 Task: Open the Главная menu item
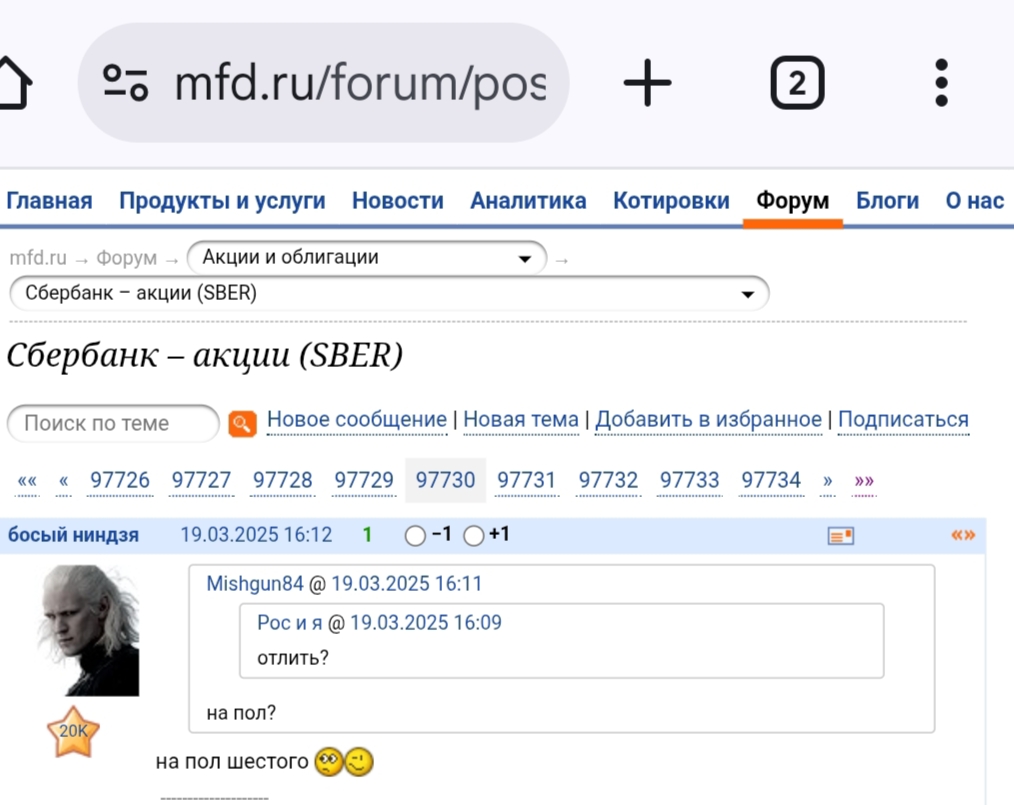49,200
